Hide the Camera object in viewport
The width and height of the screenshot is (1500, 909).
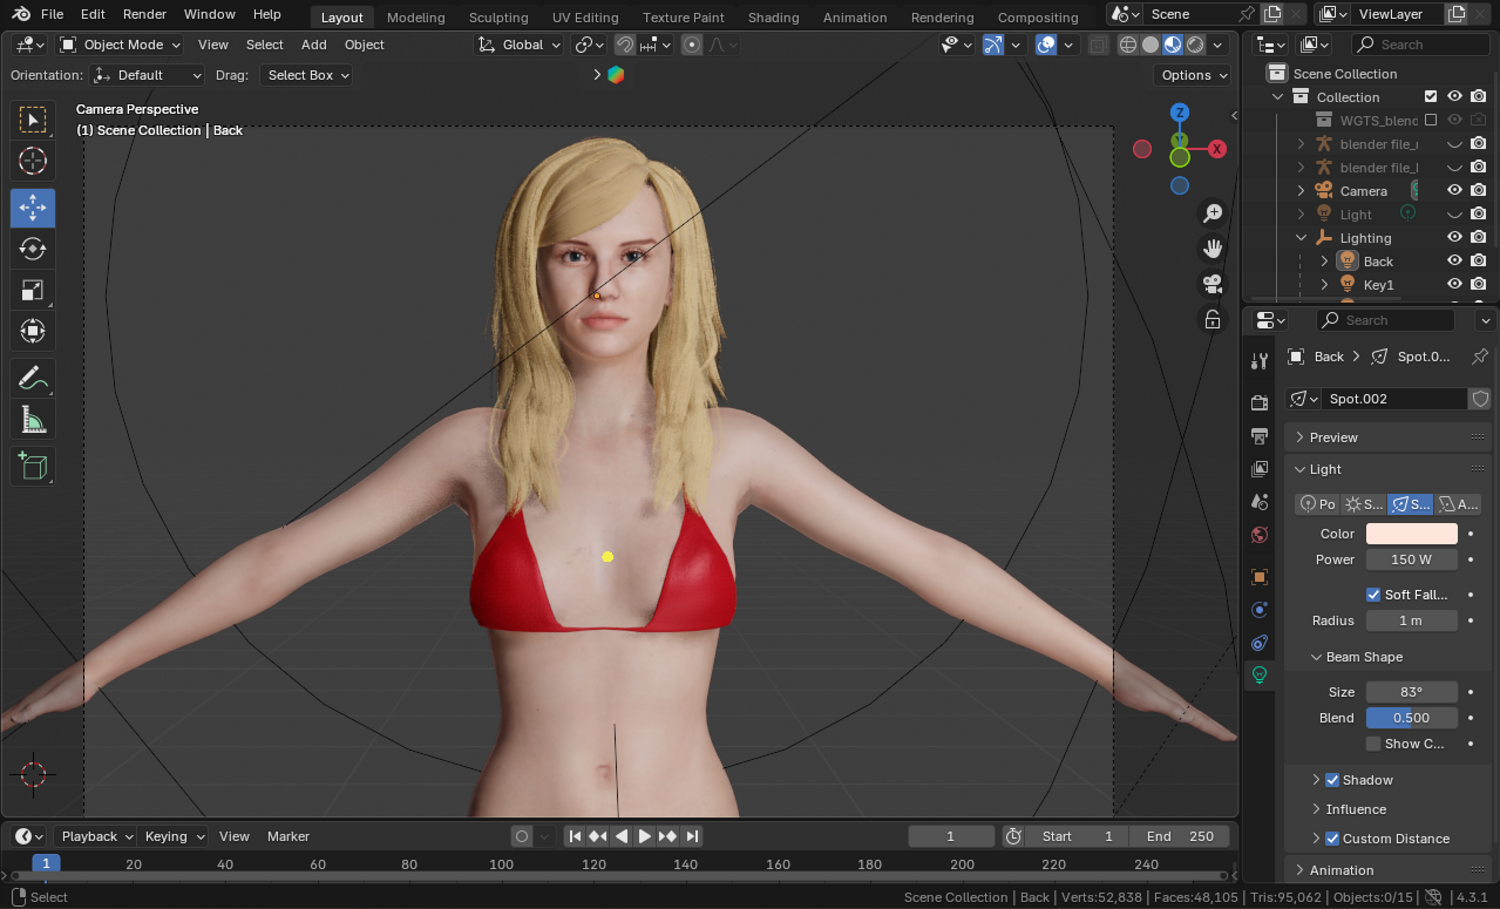tap(1455, 190)
